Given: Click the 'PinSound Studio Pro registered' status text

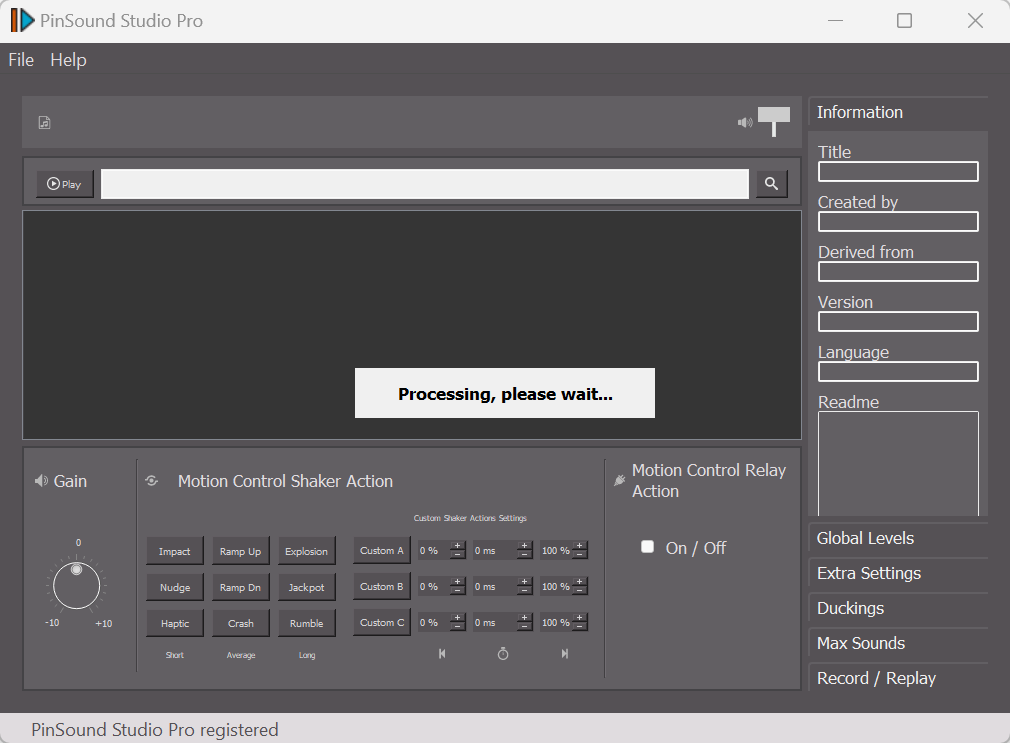Looking at the screenshot, I should [x=155, y=729].
